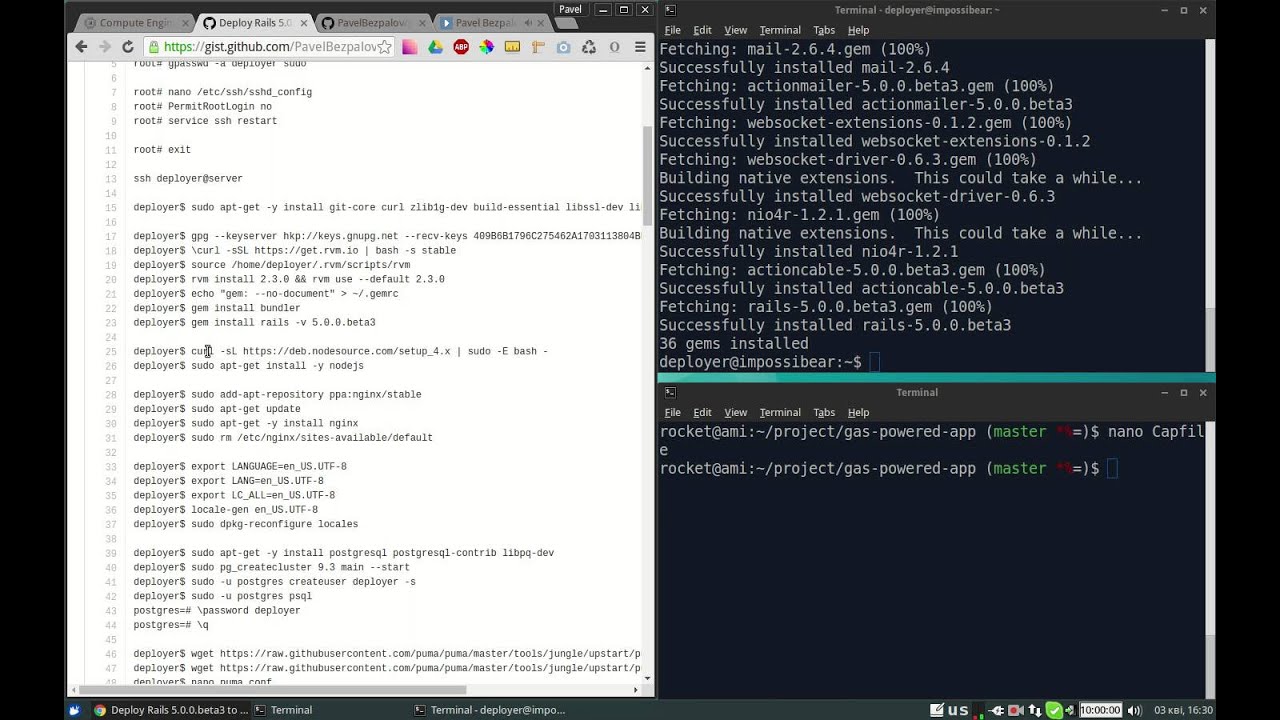Open the Terminal taskbar entry
The width and height of the screenshot is (1280, 720).
[284, 710]
